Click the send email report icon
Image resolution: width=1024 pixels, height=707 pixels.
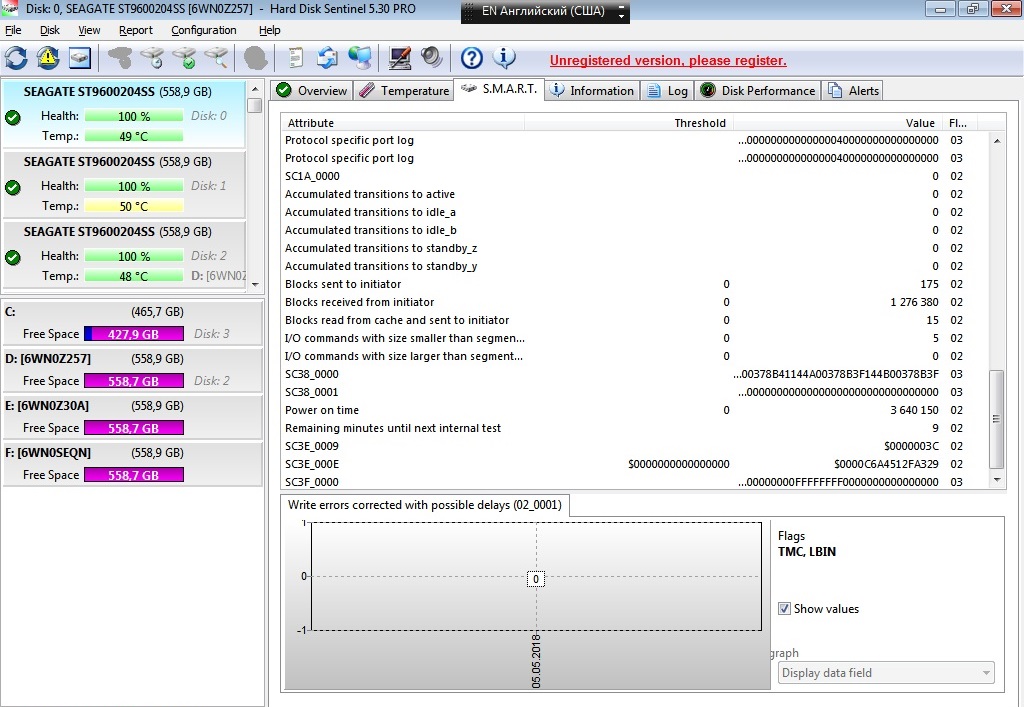pos(327,58)
